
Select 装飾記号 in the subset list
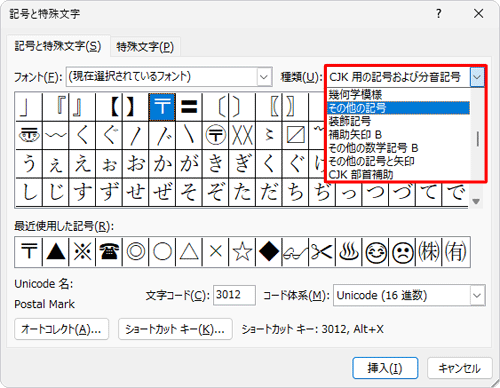tap(399, 121)
